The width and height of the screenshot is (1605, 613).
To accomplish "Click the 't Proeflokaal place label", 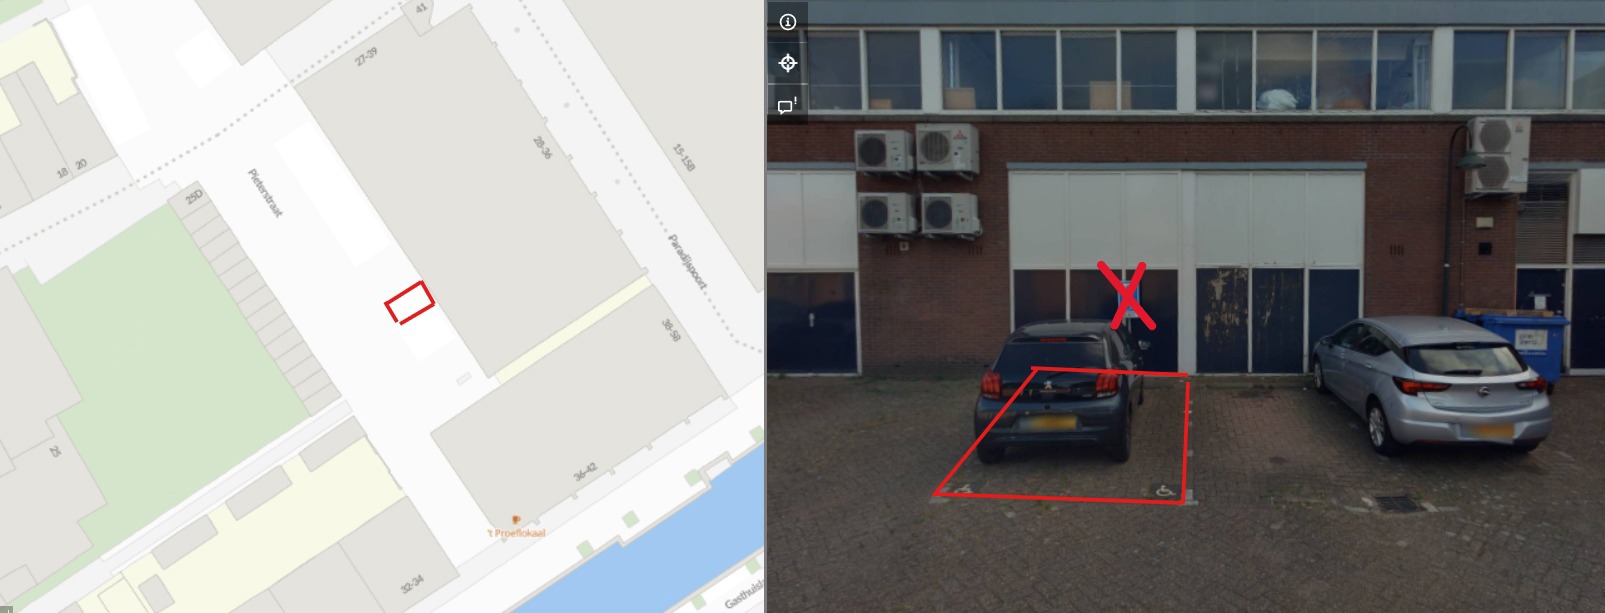I will 516,533.
